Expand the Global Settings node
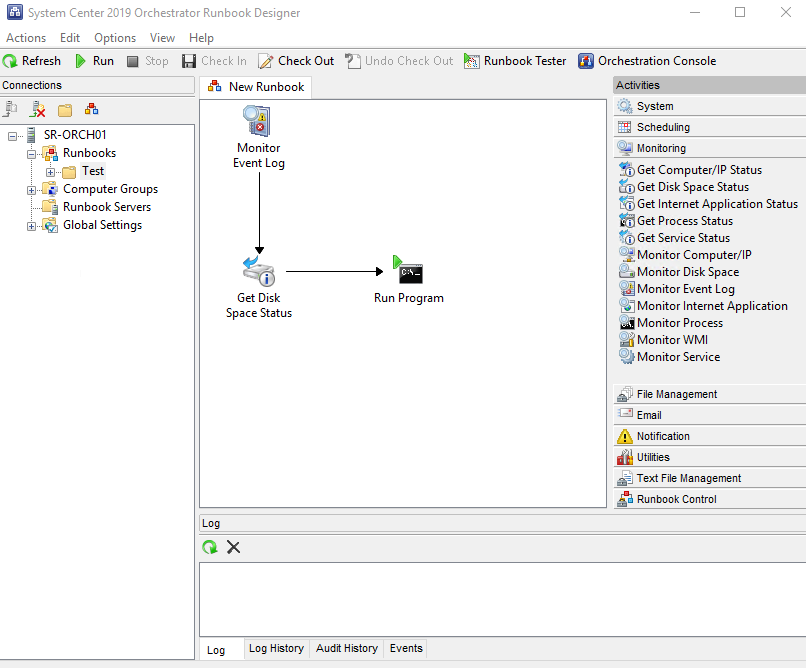806x668 pixels. pyautogui.click(x=32, y=226)
